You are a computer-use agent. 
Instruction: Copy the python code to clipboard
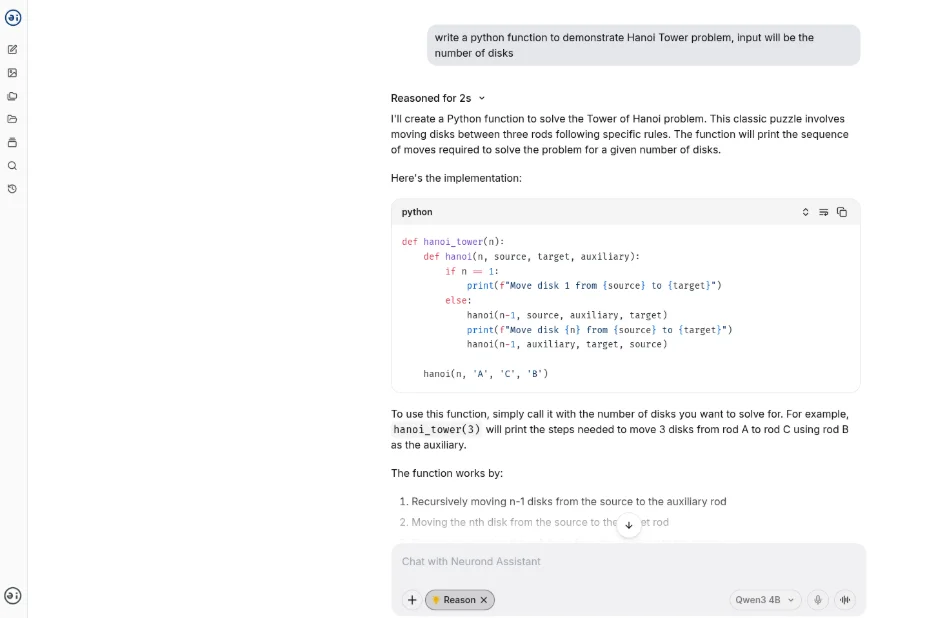[x=842, y=212]
